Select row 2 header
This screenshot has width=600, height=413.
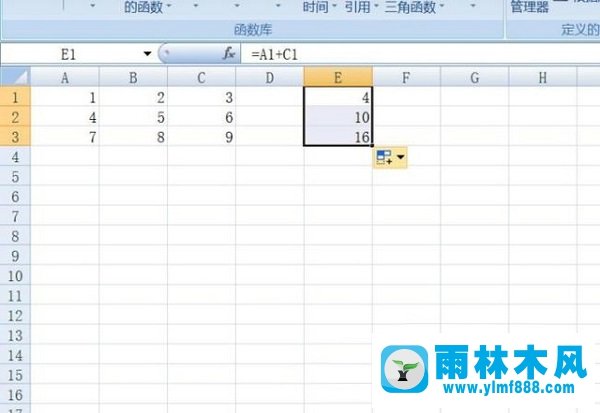click(15, 117)
